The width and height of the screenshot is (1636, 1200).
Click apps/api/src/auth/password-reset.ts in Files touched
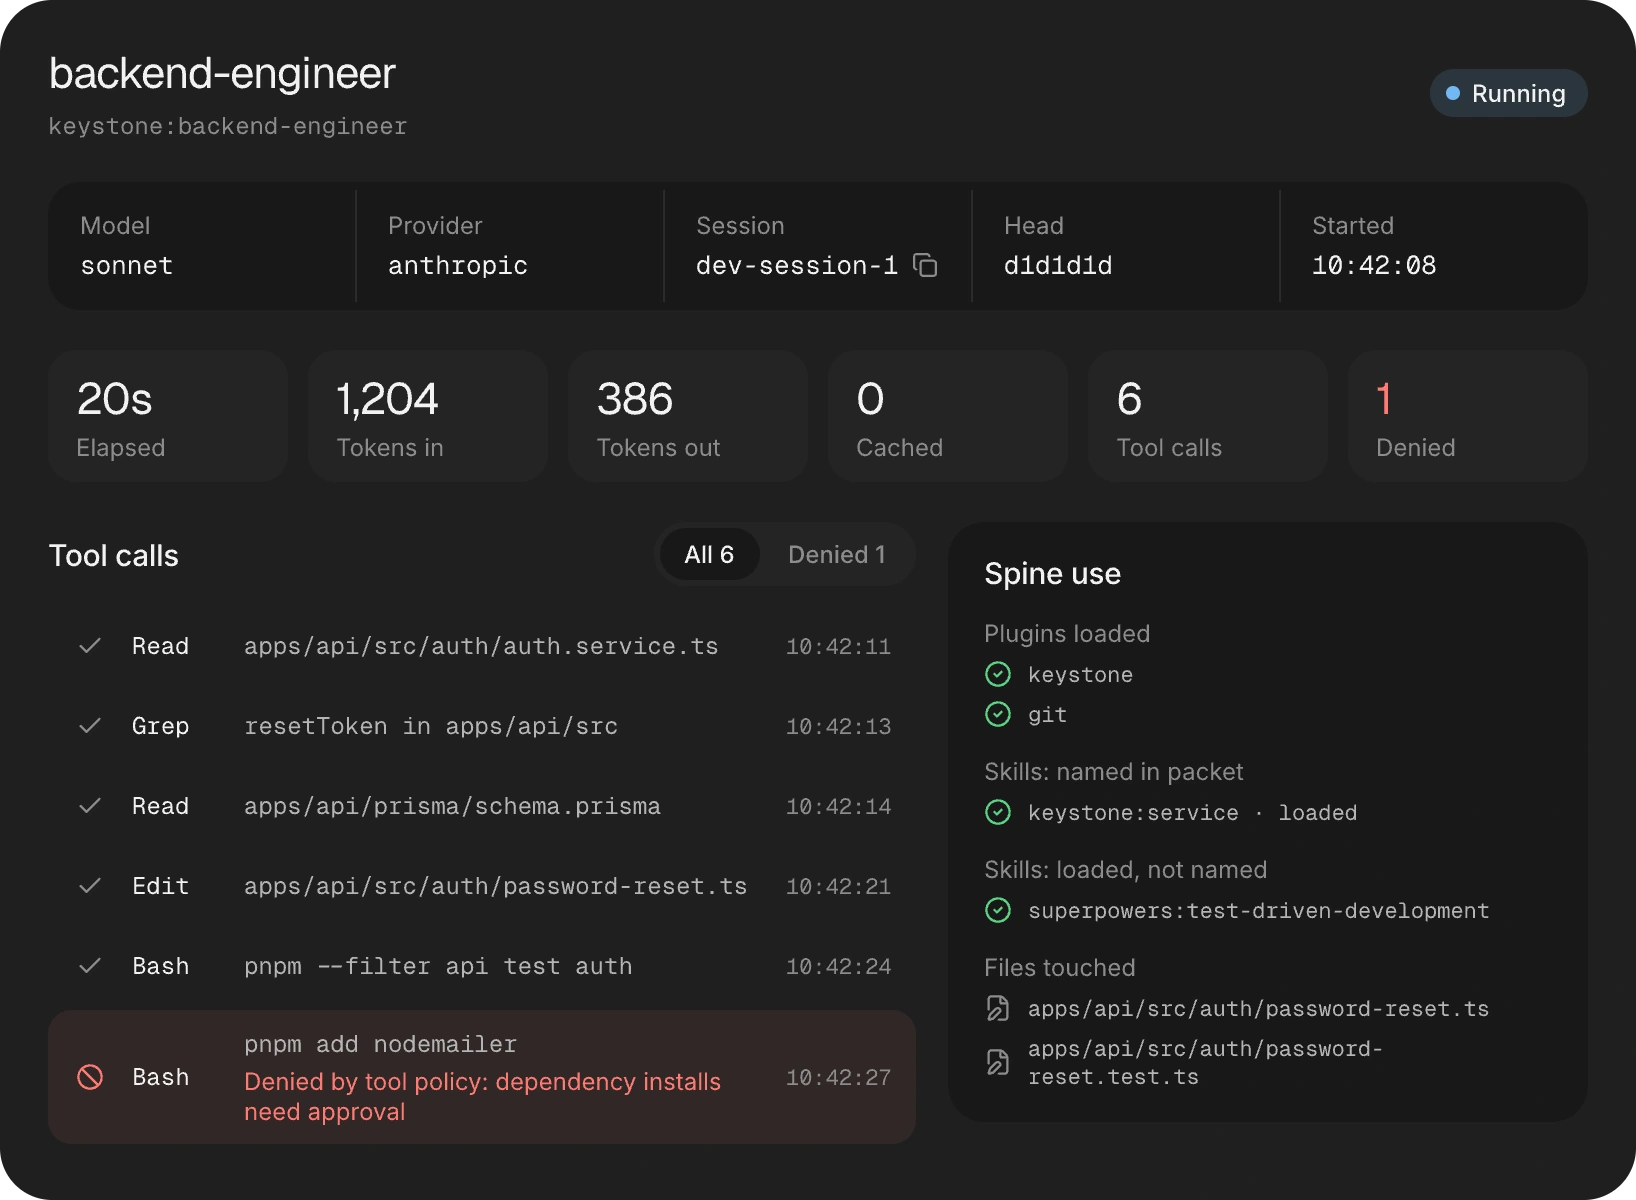pos(1258,1008)
